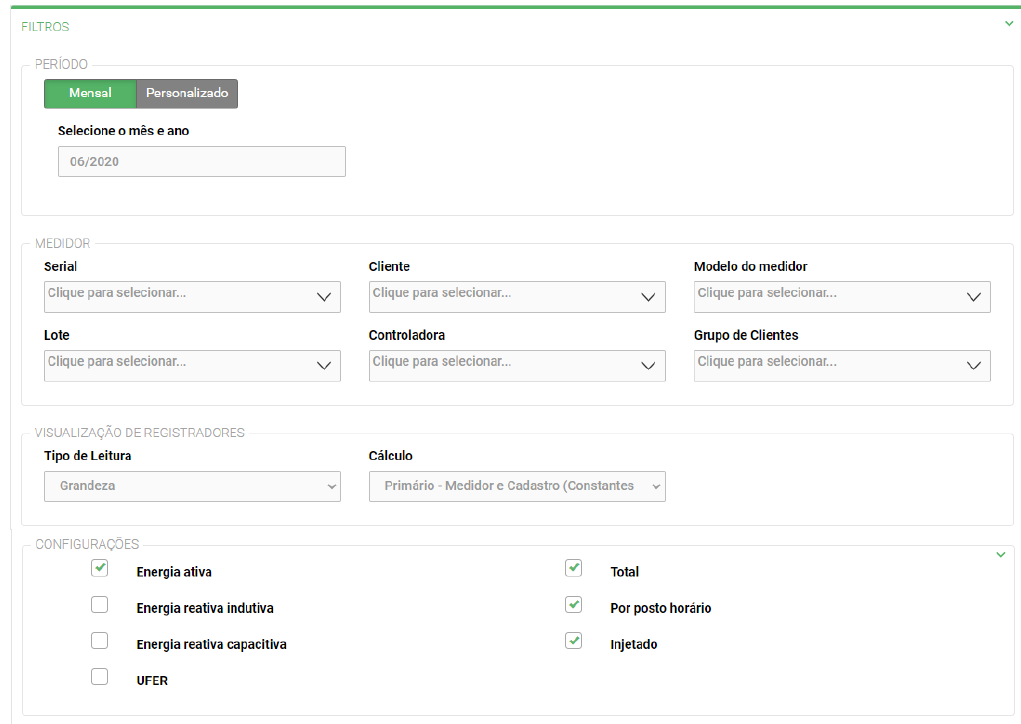Enable Energia reativa indutiva checkbox
Viewport: 1021px width, 724px height.
[x=100, y=604]
